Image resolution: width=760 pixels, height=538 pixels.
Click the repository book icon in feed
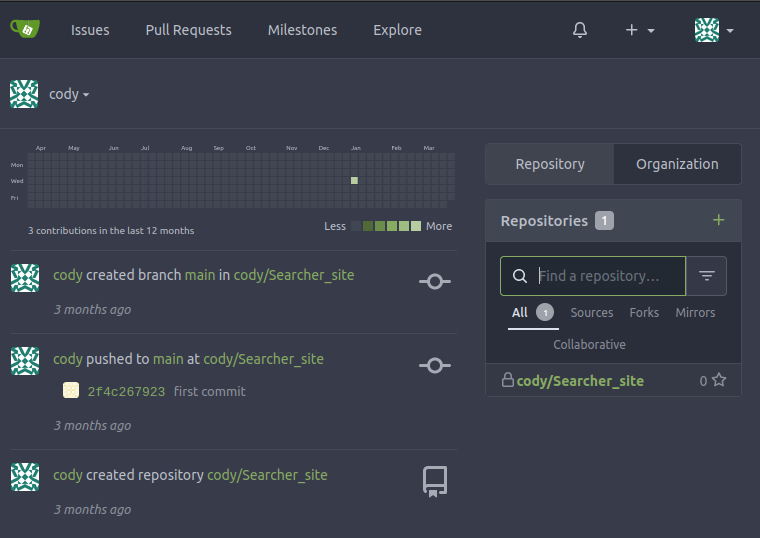(434, 482)
